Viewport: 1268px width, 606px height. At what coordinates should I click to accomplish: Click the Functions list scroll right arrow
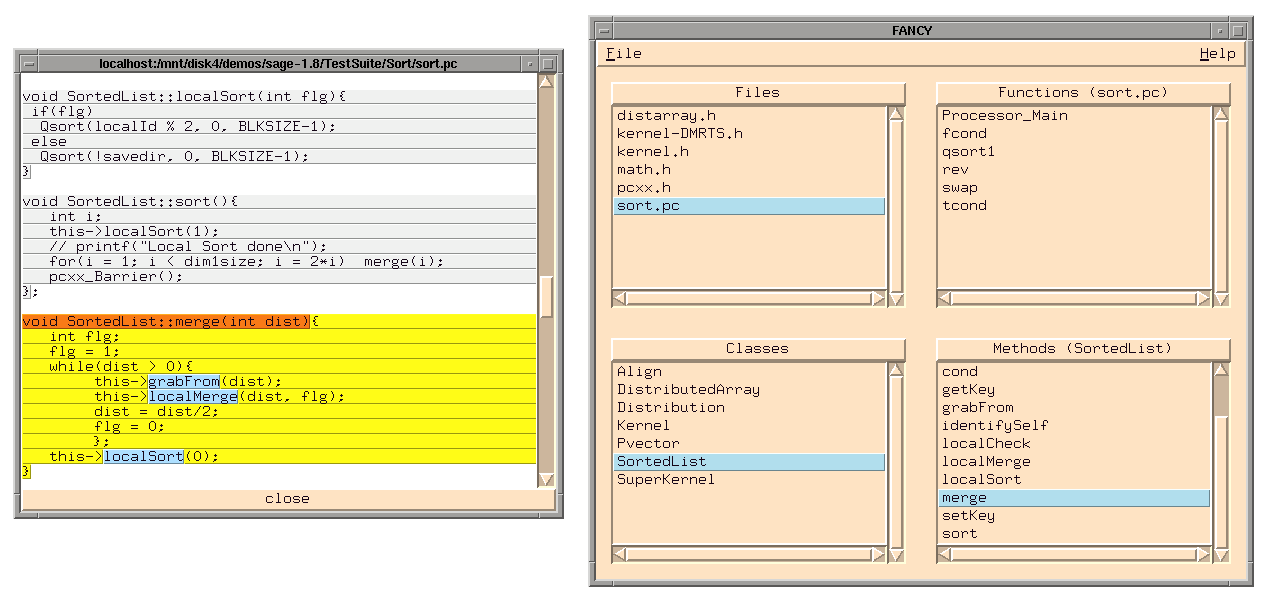point(1203,298)
